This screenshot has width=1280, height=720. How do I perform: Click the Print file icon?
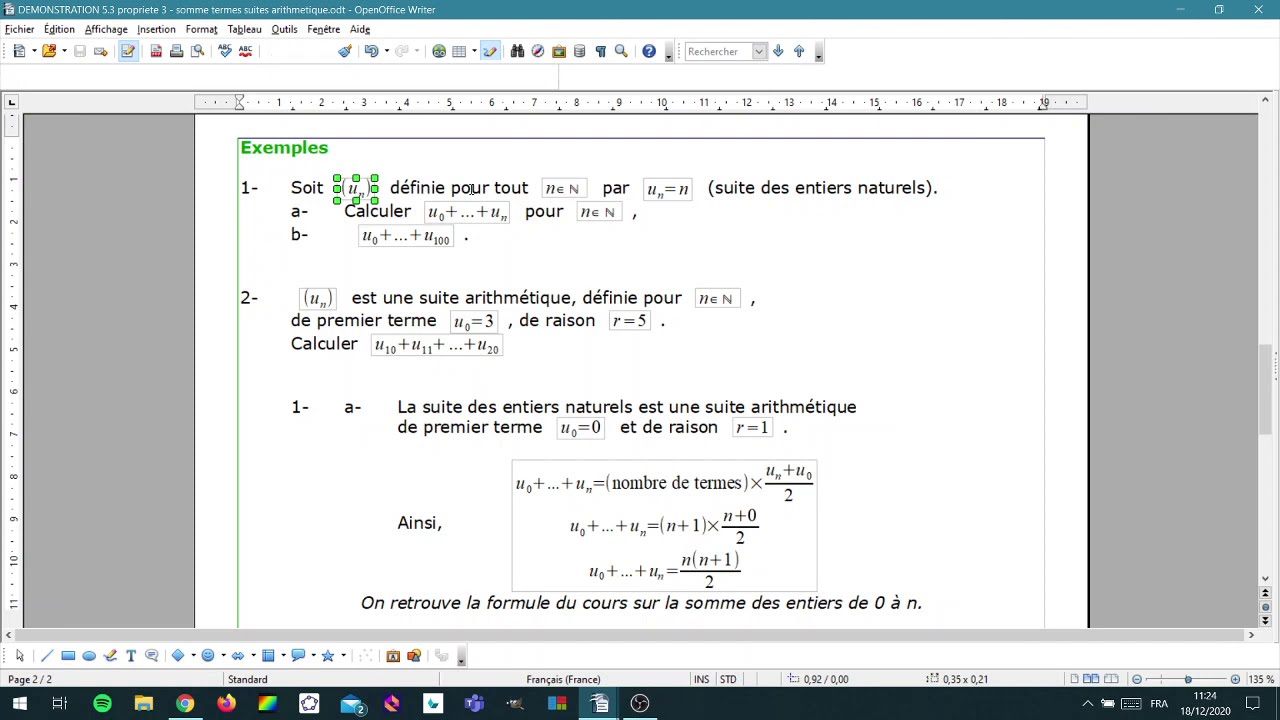click(176, 51)
